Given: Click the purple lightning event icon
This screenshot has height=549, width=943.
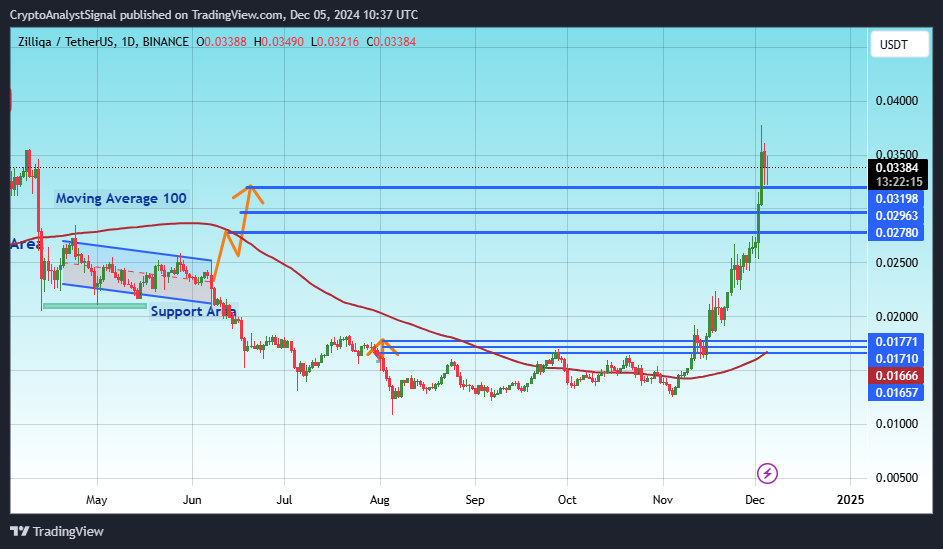Looking at the screenshot, I should coord(767,473).
